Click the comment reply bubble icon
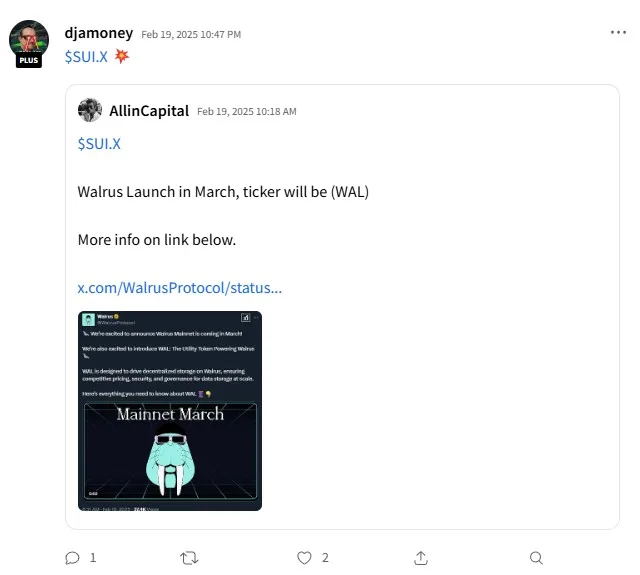The width and height of the screenshot is (640, 575). [x=72, y=557]
